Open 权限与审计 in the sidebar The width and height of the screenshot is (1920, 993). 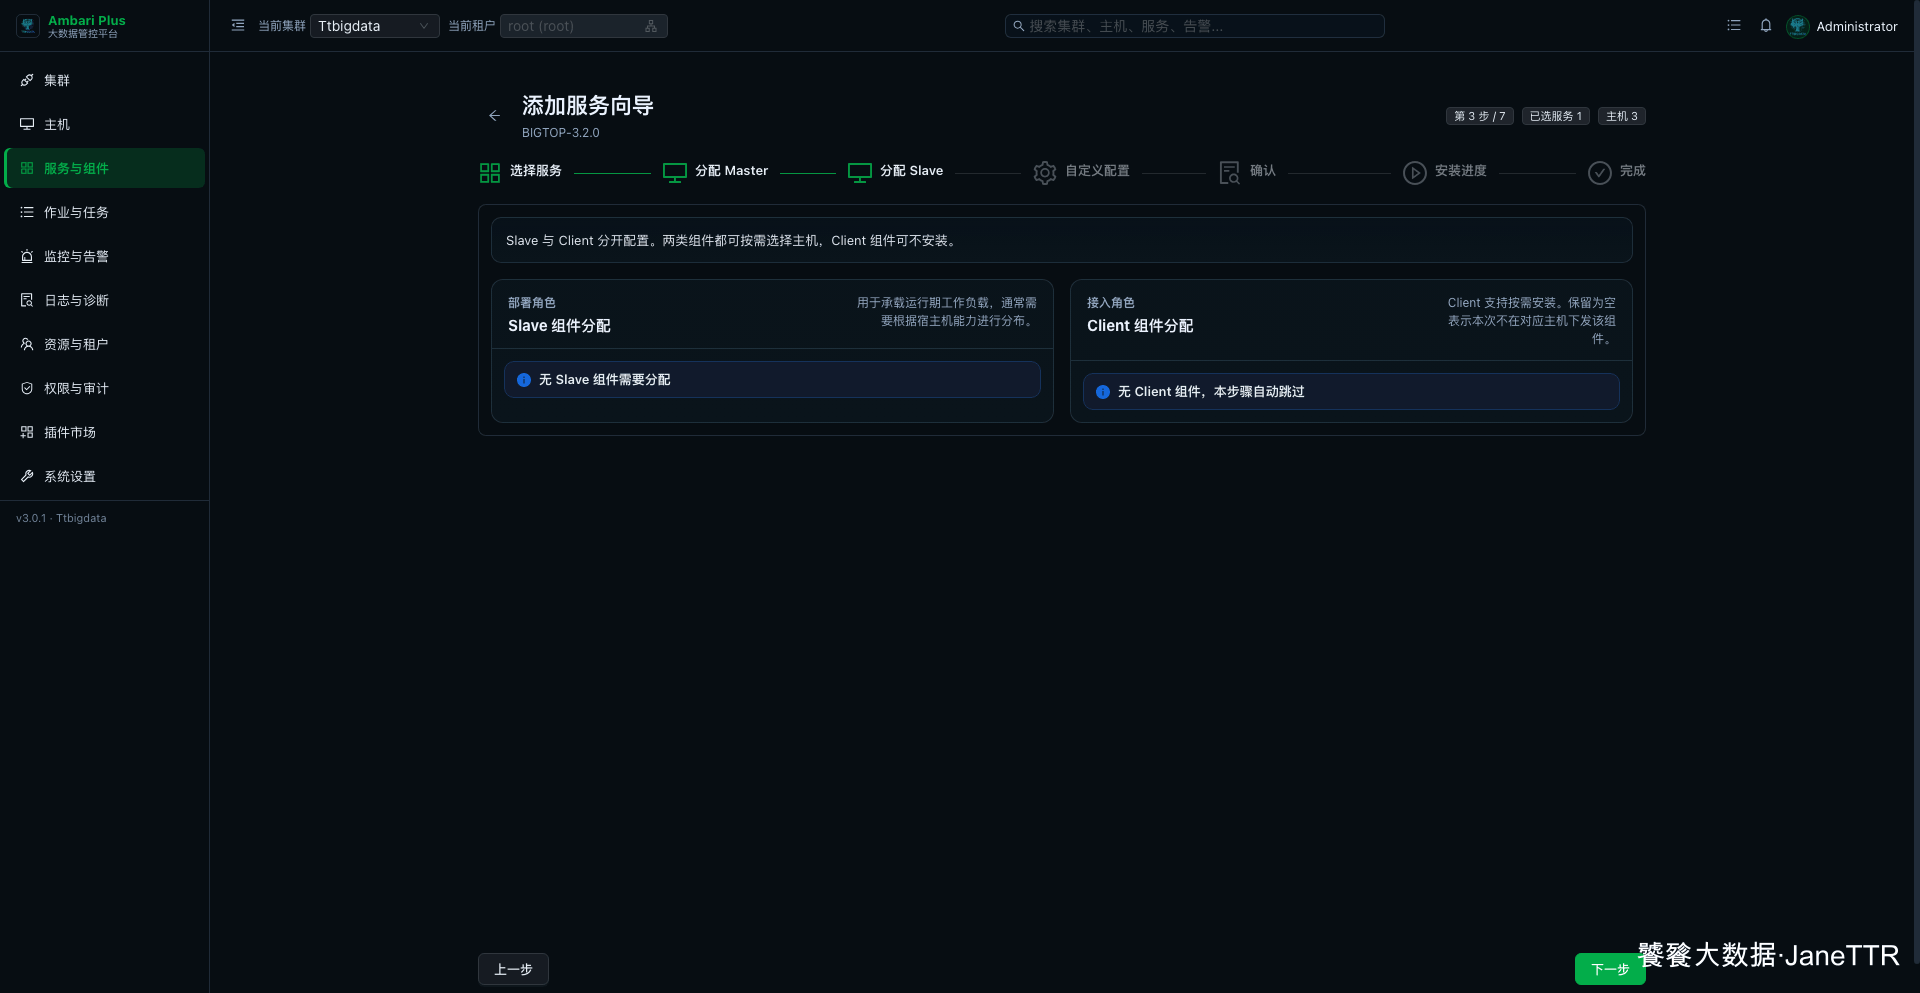coord(105,388)
